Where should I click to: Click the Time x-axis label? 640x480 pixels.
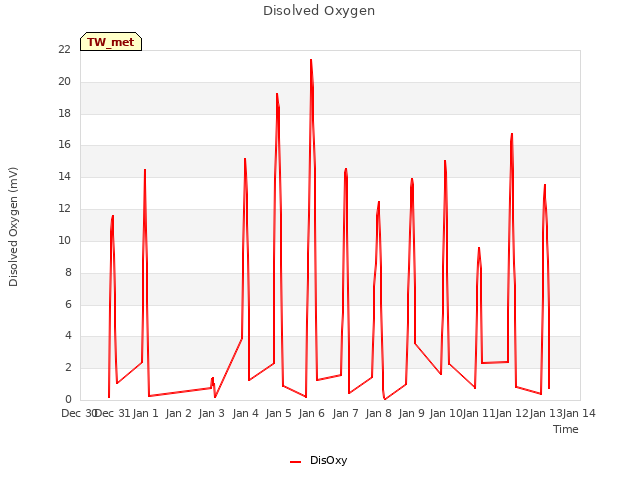566,429
